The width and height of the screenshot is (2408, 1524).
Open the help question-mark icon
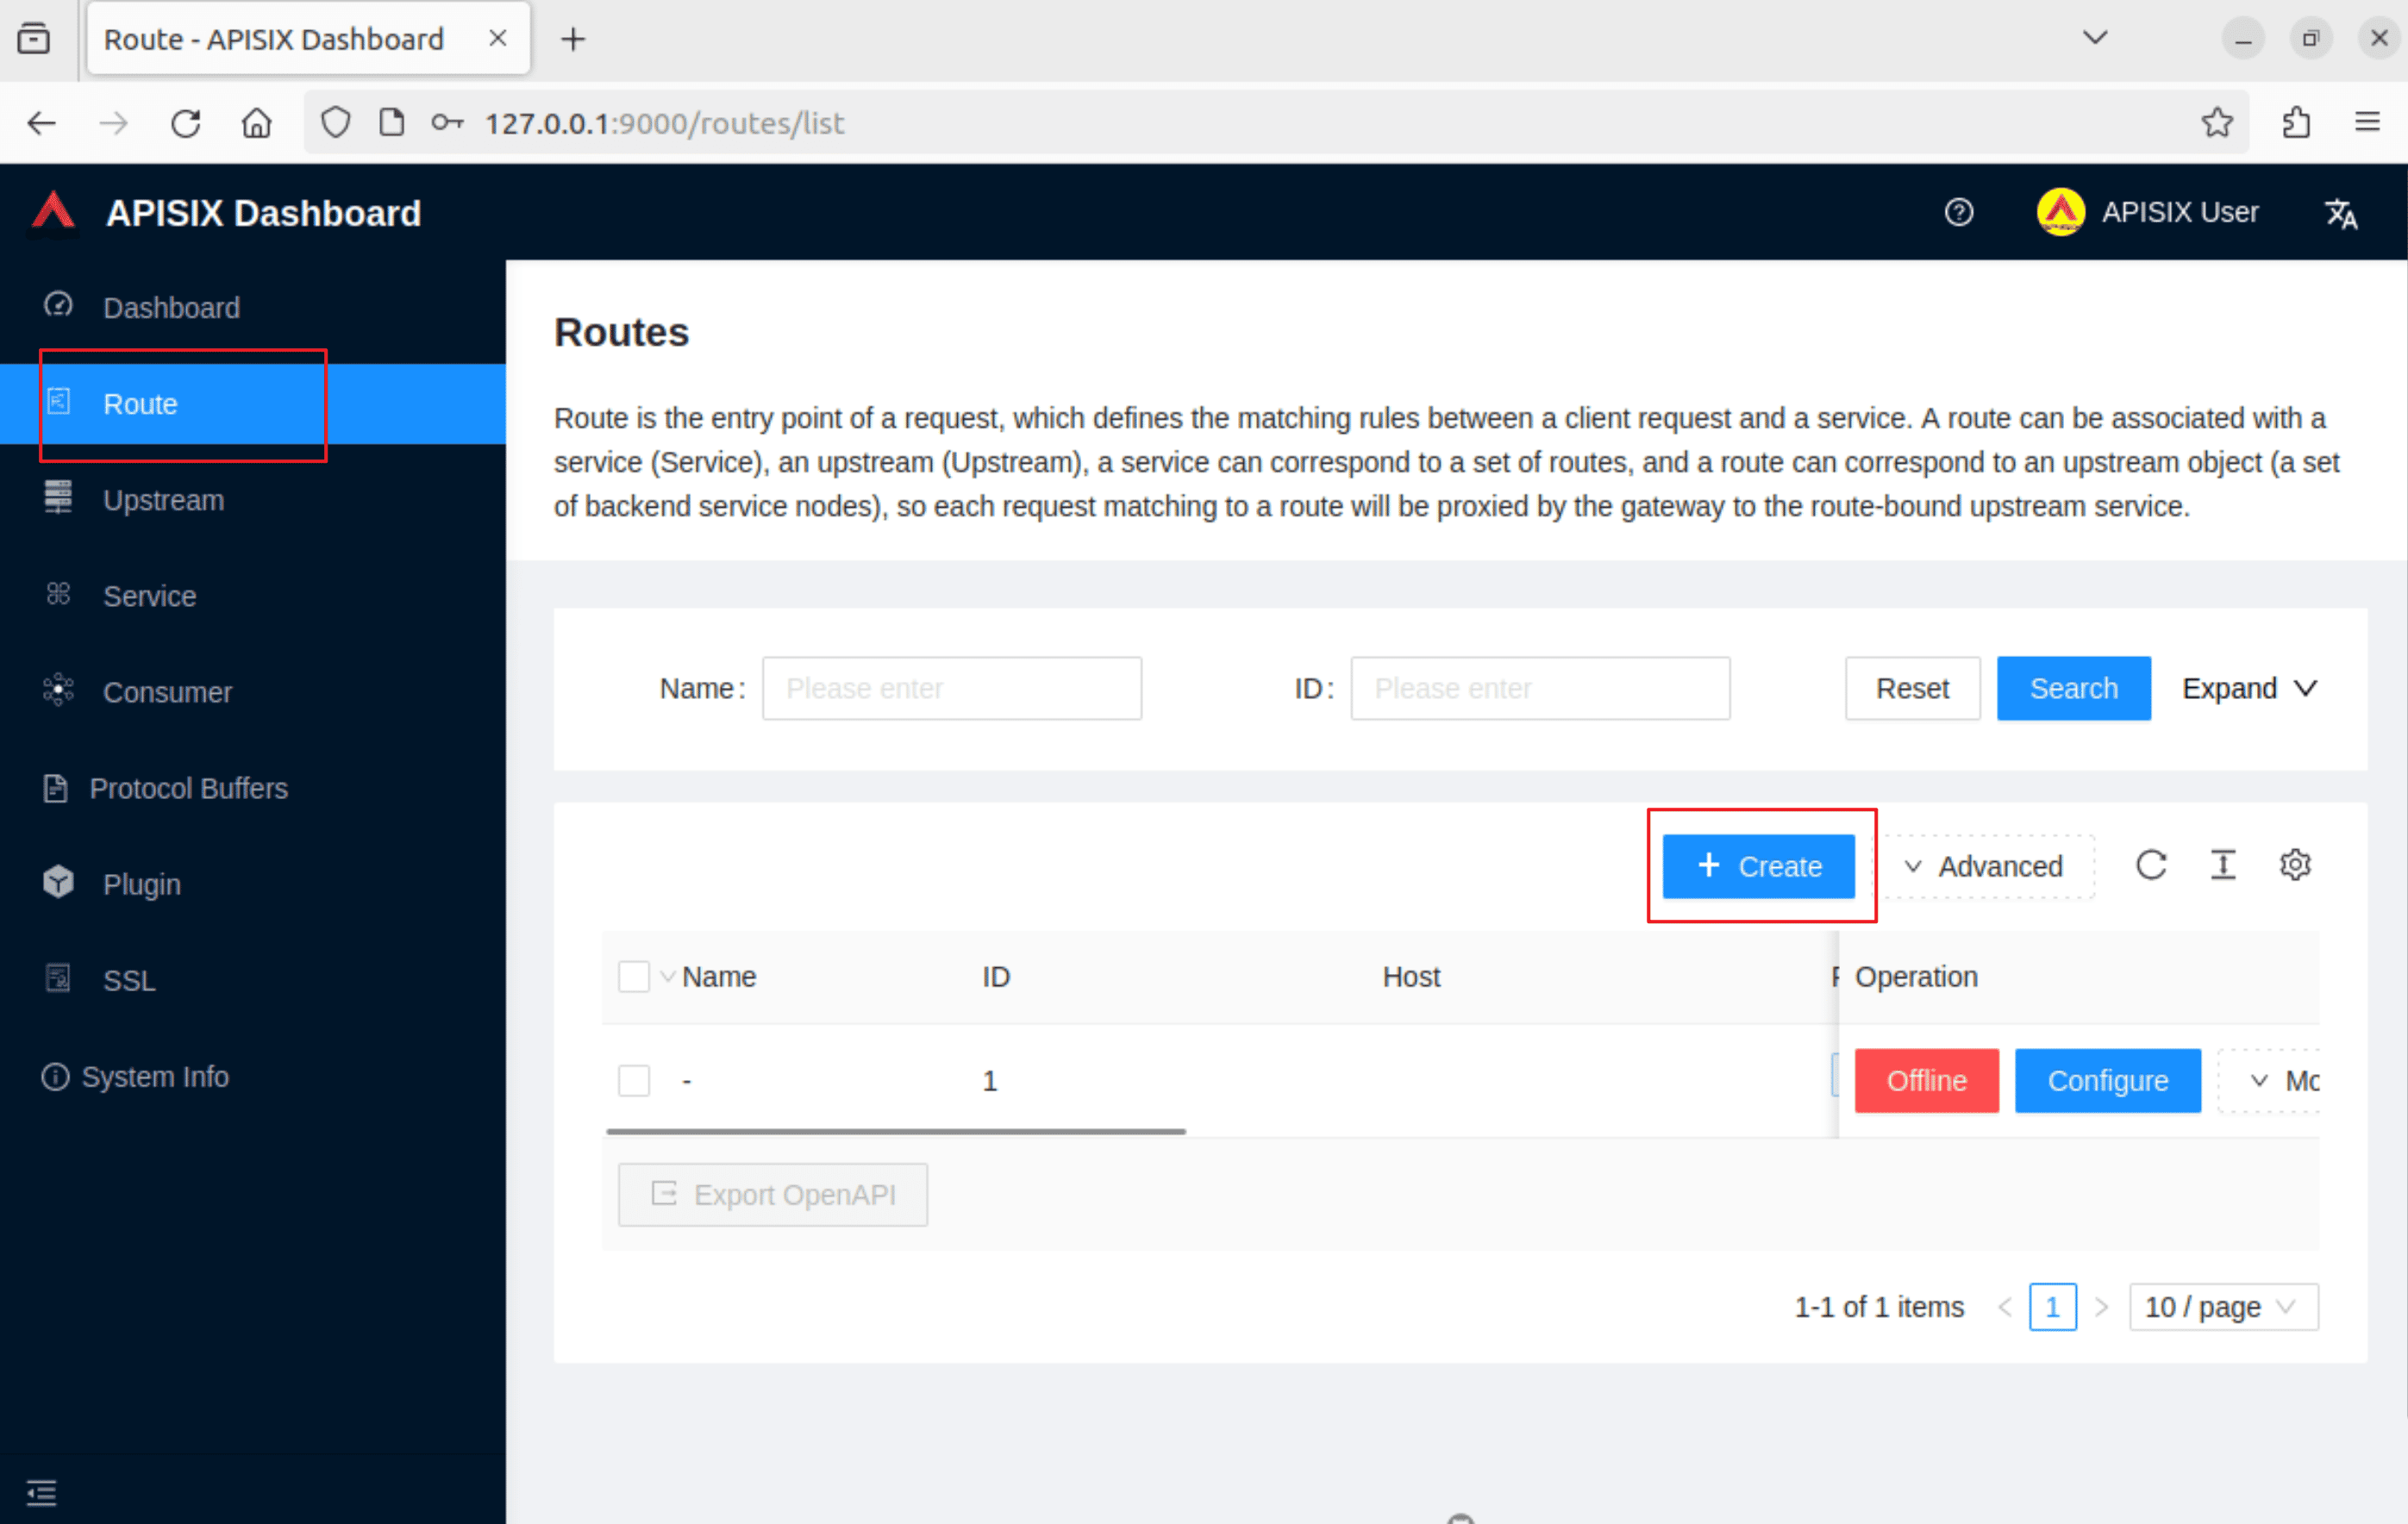[x=1958, y=213]
